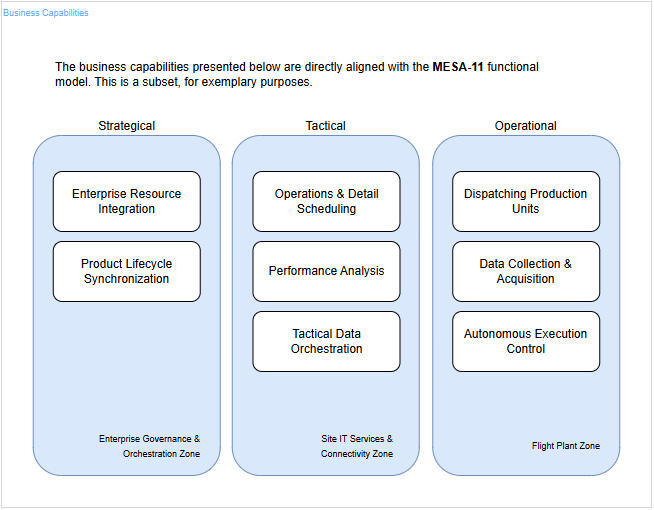The height and width of the screenshot is (510, 654).
Task: Click the Operations & Detail Scheduling box
Action: [x=326, y=201]
